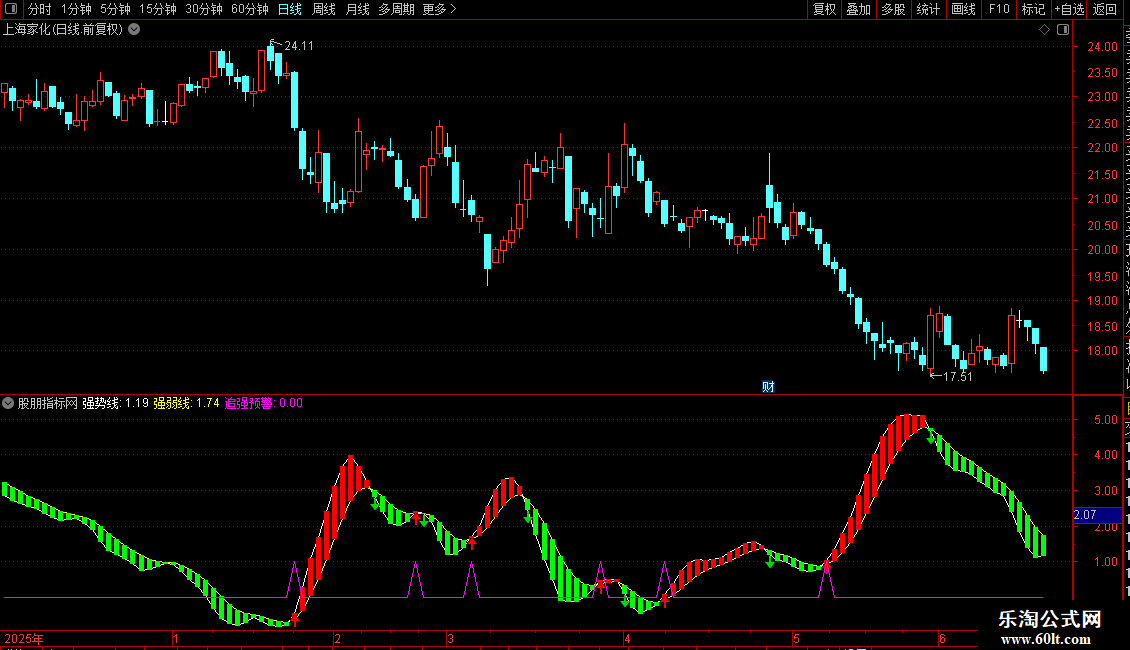The height and width of the screenshot is (650, 1130).
Task: Click the 24.11 high price label
Action: [x=299, y=46]
